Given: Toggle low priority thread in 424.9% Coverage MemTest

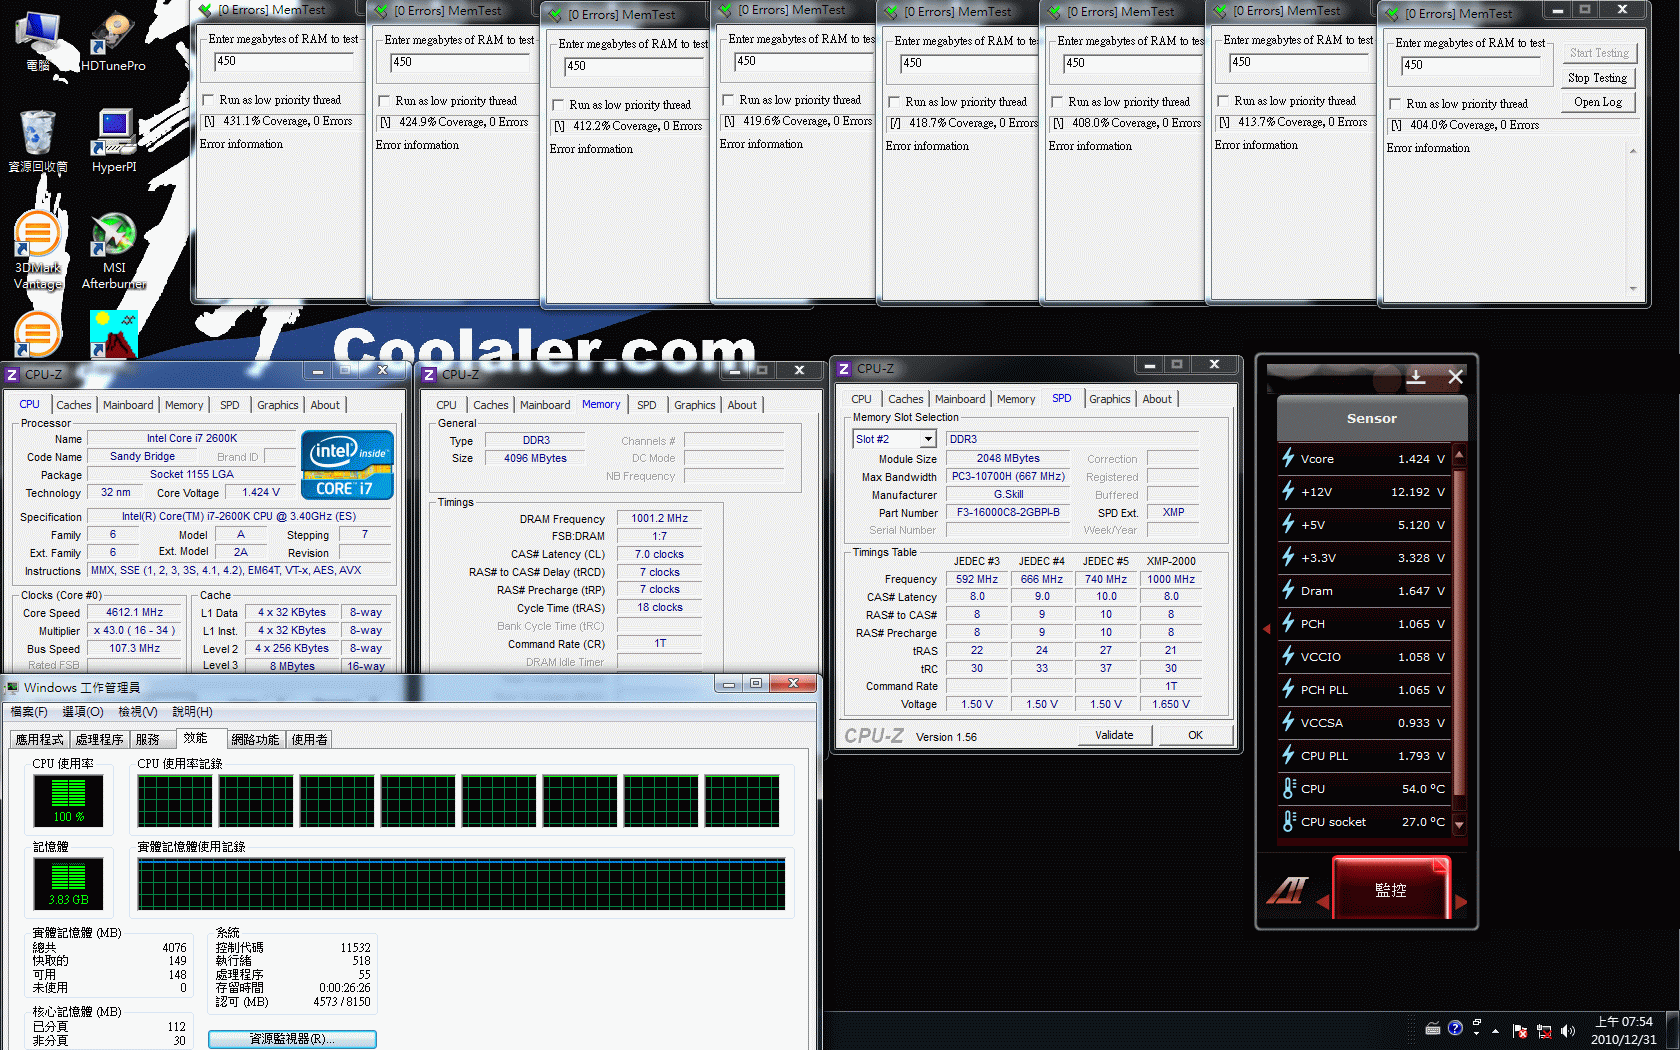Looking at the screenshot, I should coord(384,101).
